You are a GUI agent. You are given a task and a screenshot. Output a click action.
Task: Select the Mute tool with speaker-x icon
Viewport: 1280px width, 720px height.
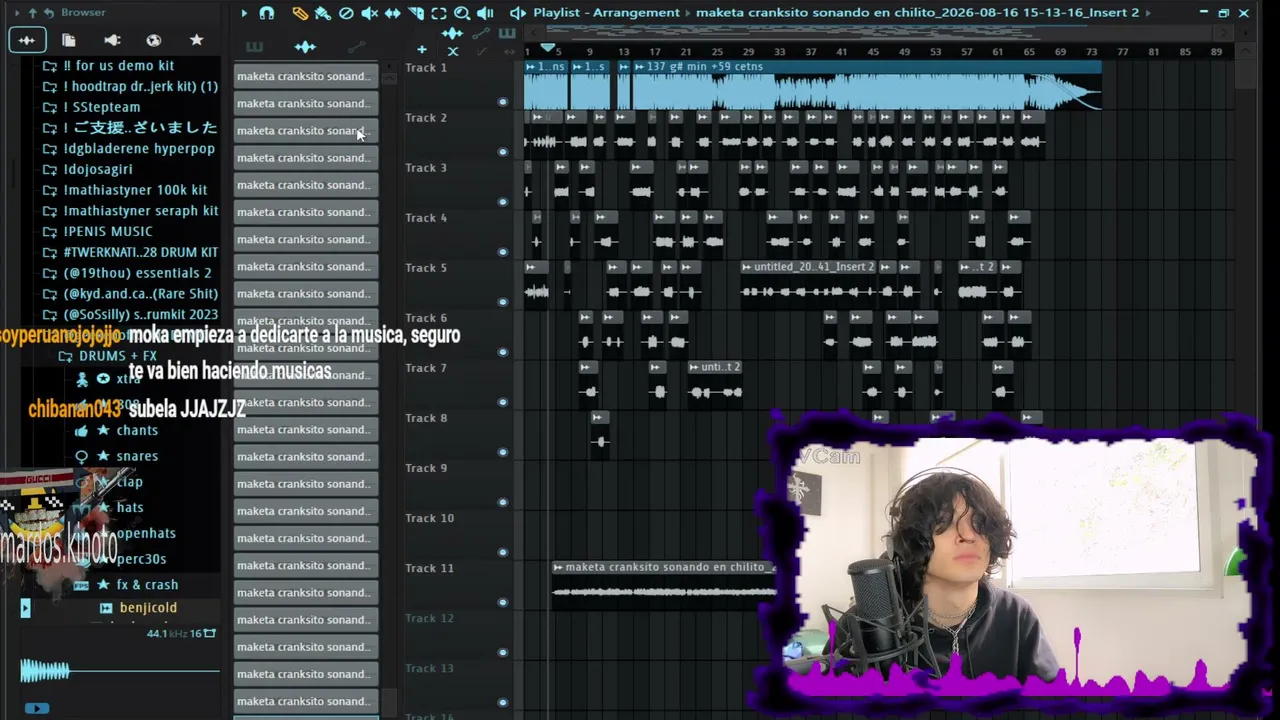point(369,13)
